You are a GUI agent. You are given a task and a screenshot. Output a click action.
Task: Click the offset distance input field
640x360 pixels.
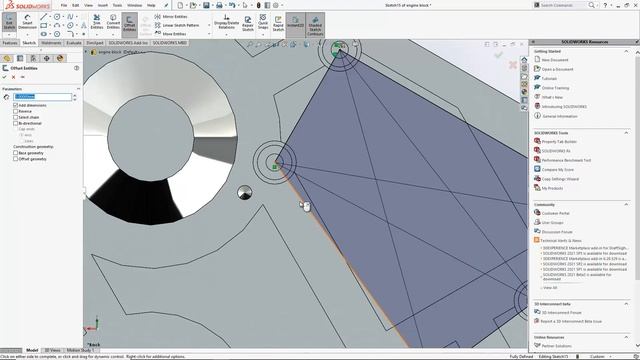point(42,97)
